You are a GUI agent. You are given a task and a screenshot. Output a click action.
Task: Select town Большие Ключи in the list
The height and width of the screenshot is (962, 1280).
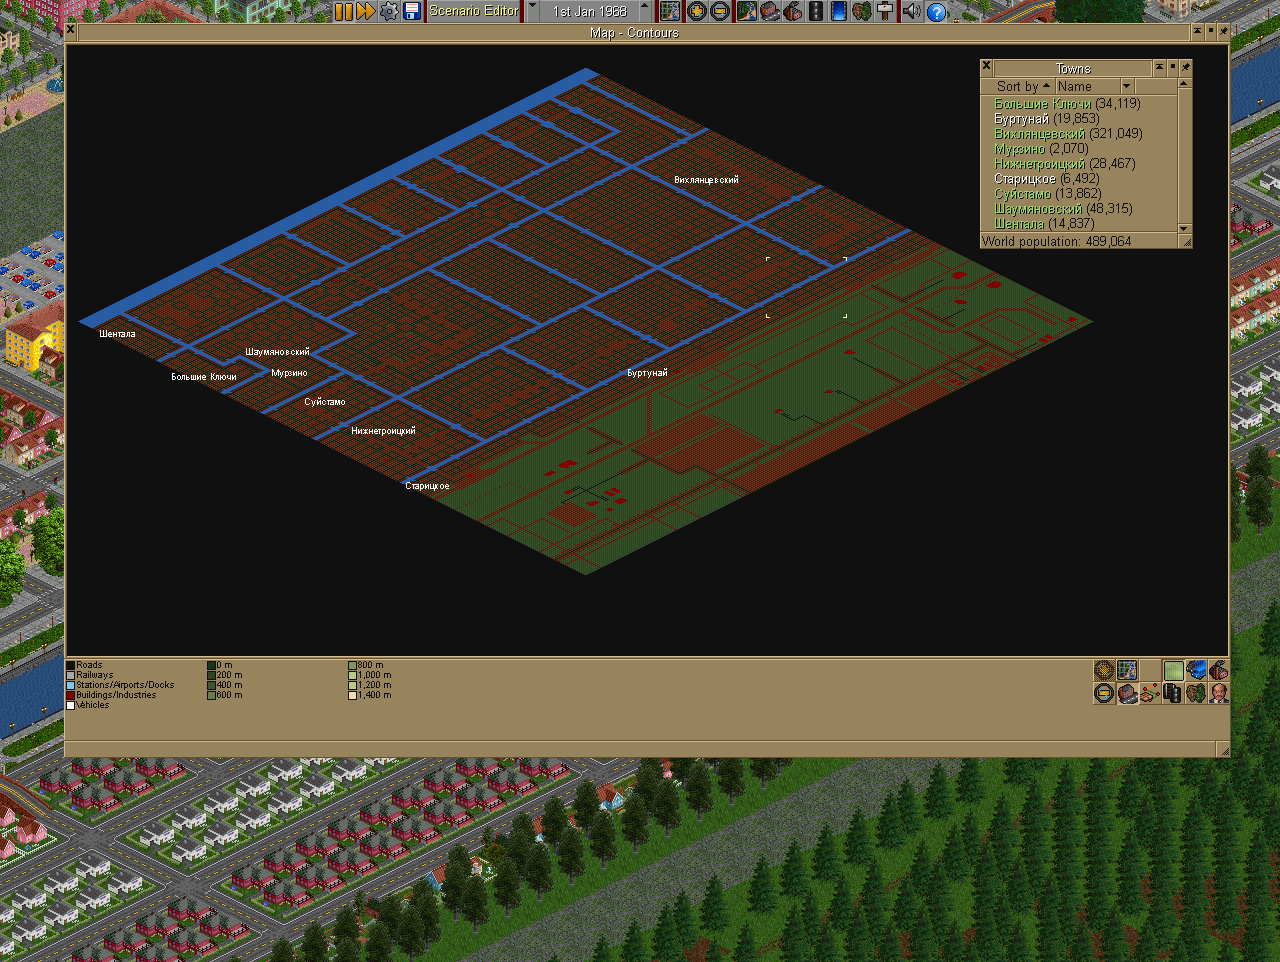pos(1078,103)
